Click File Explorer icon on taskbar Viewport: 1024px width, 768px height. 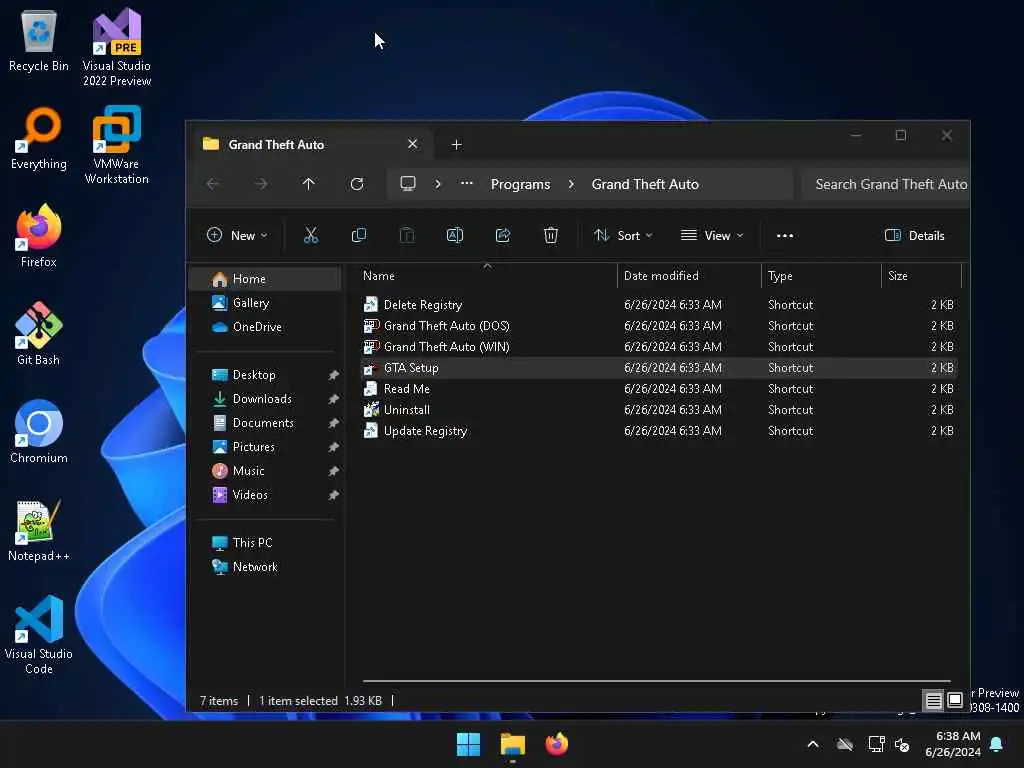click(513, 744)
